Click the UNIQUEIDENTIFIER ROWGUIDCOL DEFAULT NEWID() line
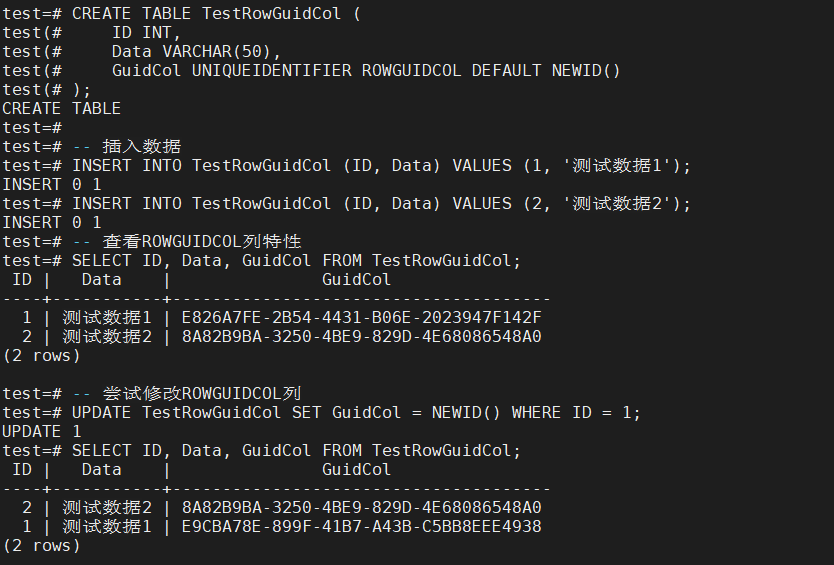The width and height of the screenshot is (834, 565). click(366, 70)
